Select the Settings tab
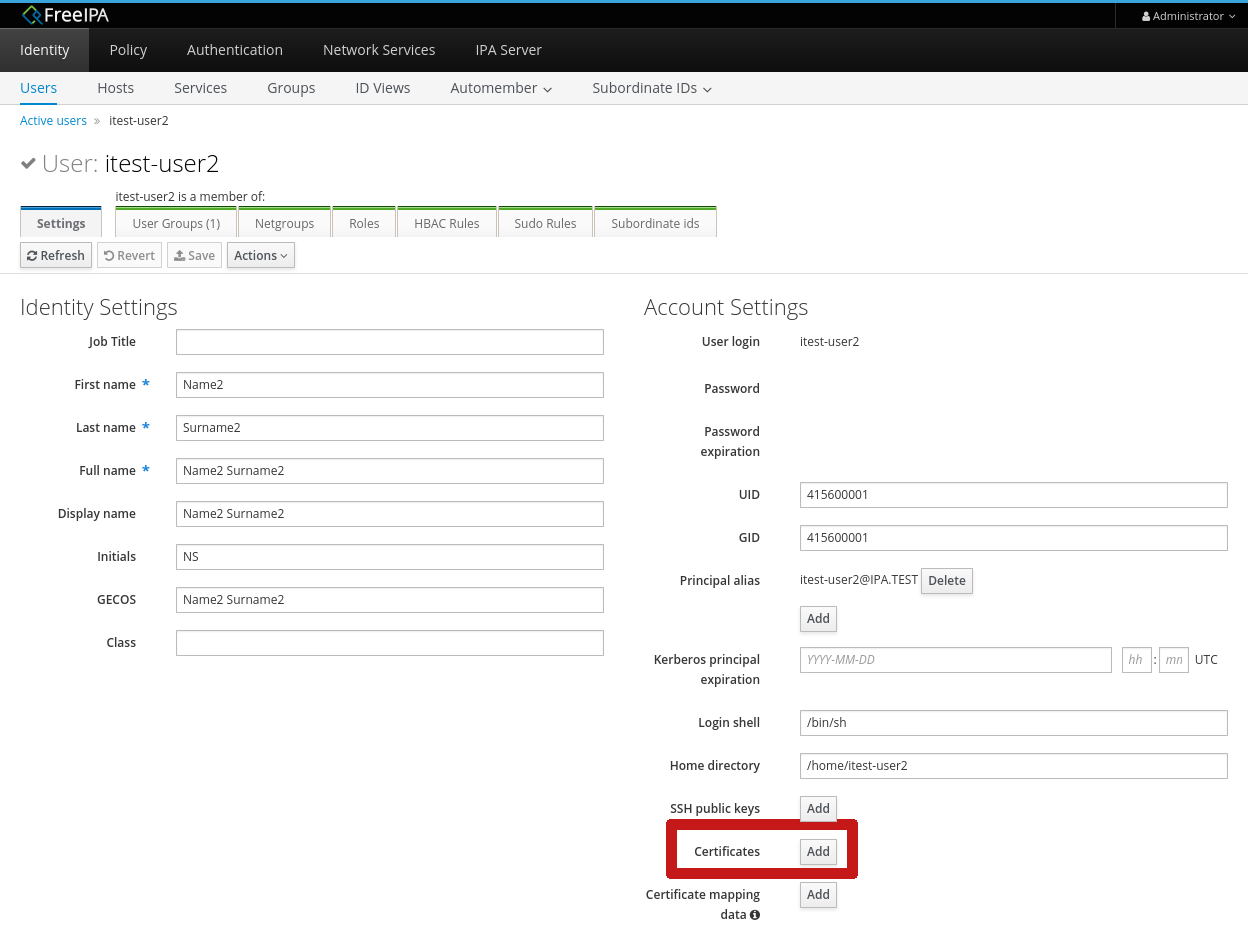This screenshot has height=926, width=1260. [61, 223]
